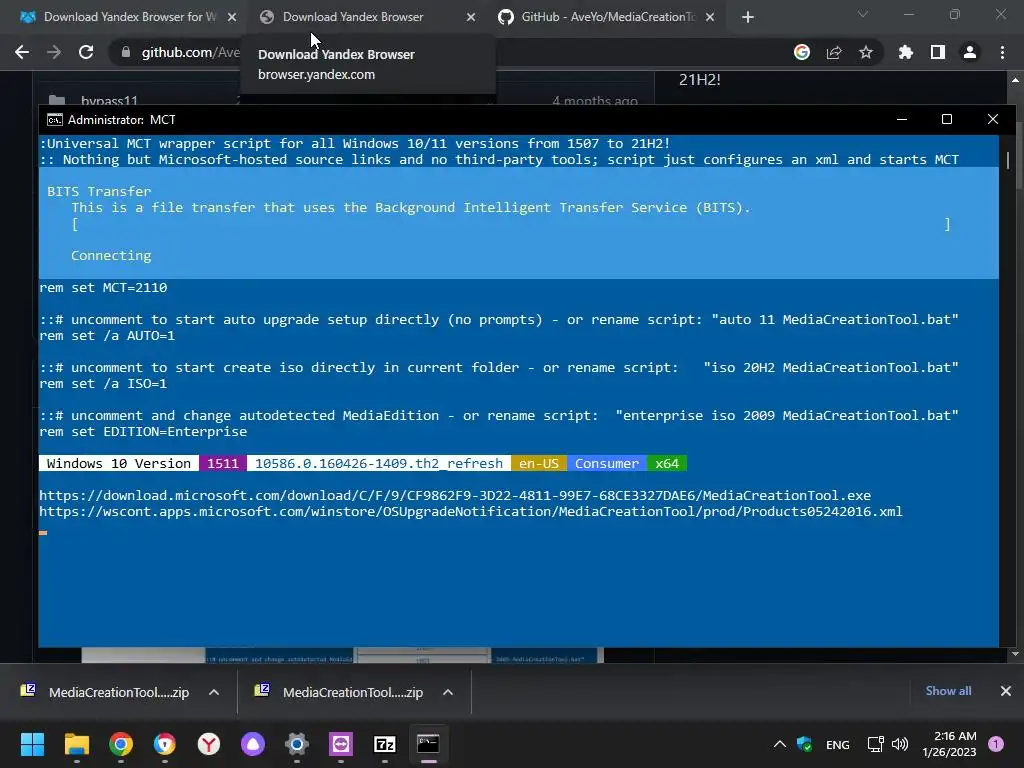The image size is (1024, 768).
Task: Open the bypass11 folder on GitHub page
Action: tap(109, 101)
